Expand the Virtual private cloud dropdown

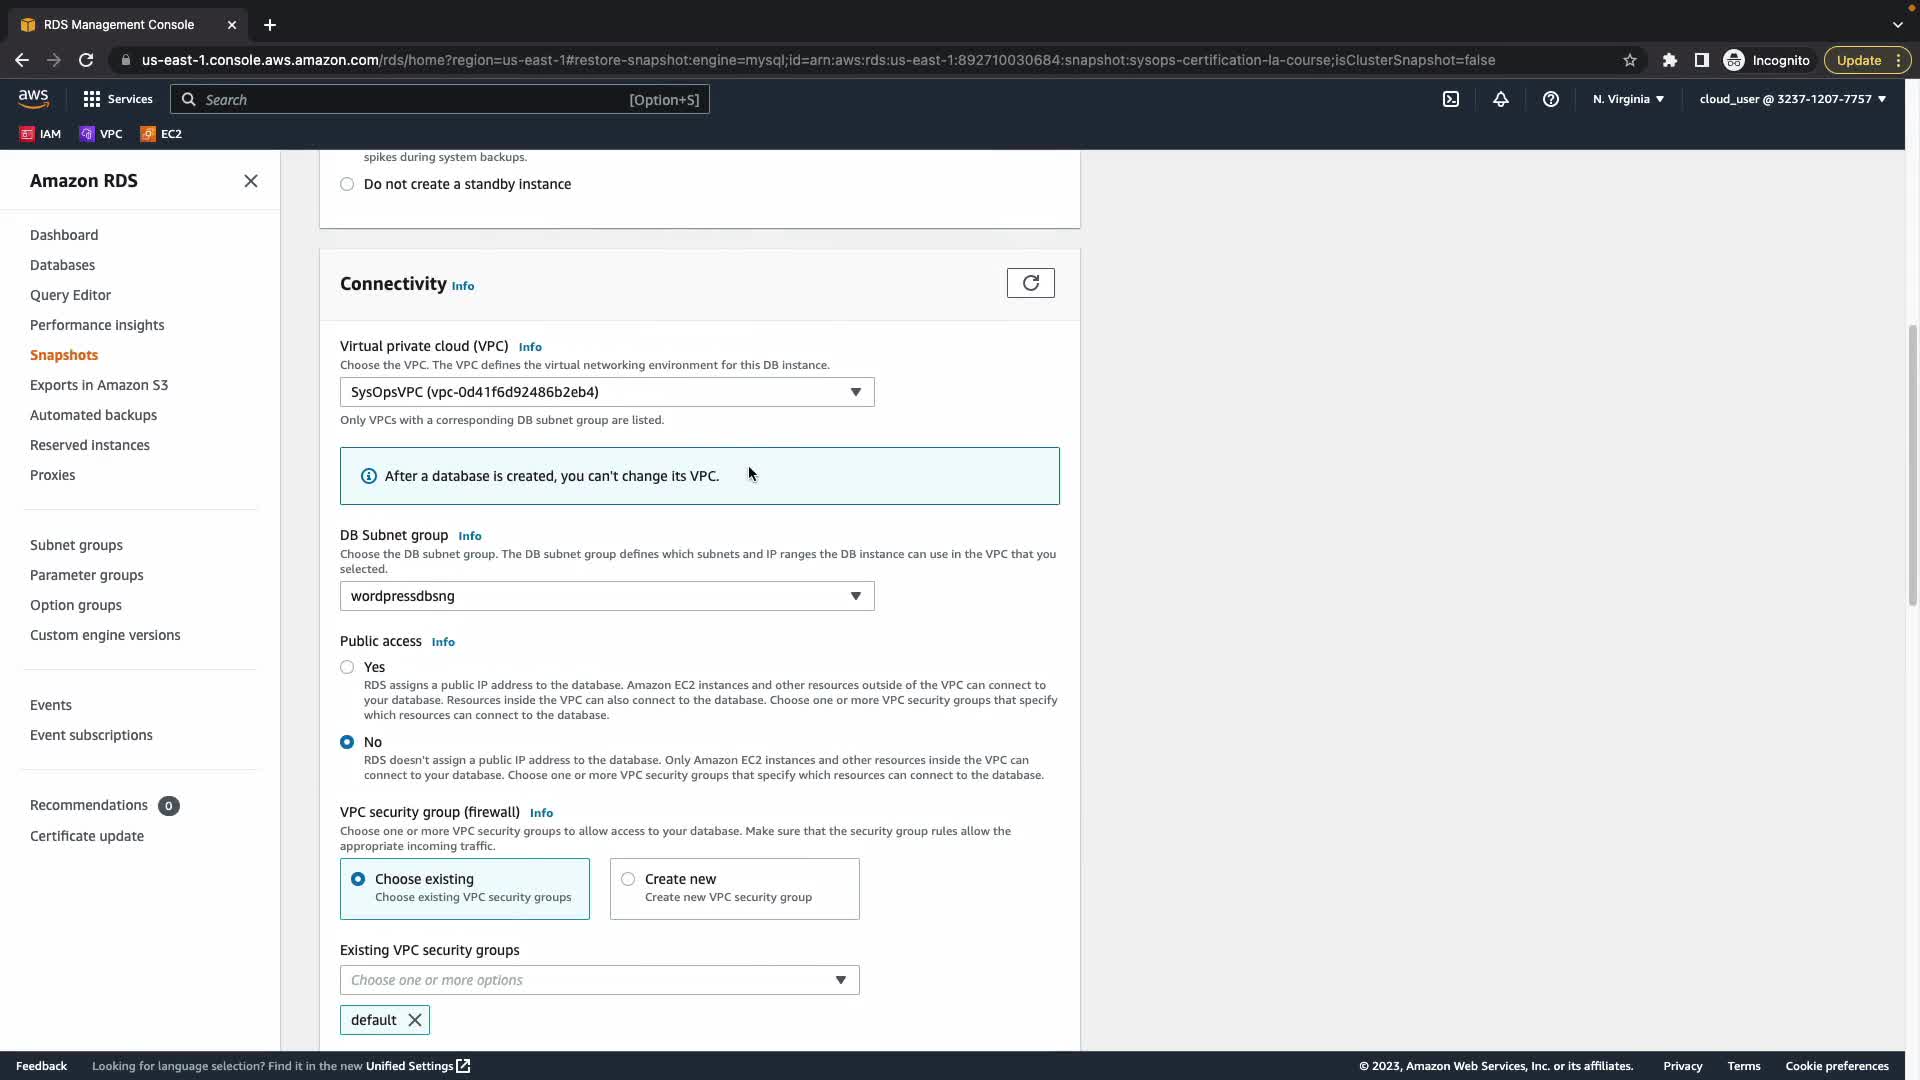(x=606, y=392)
